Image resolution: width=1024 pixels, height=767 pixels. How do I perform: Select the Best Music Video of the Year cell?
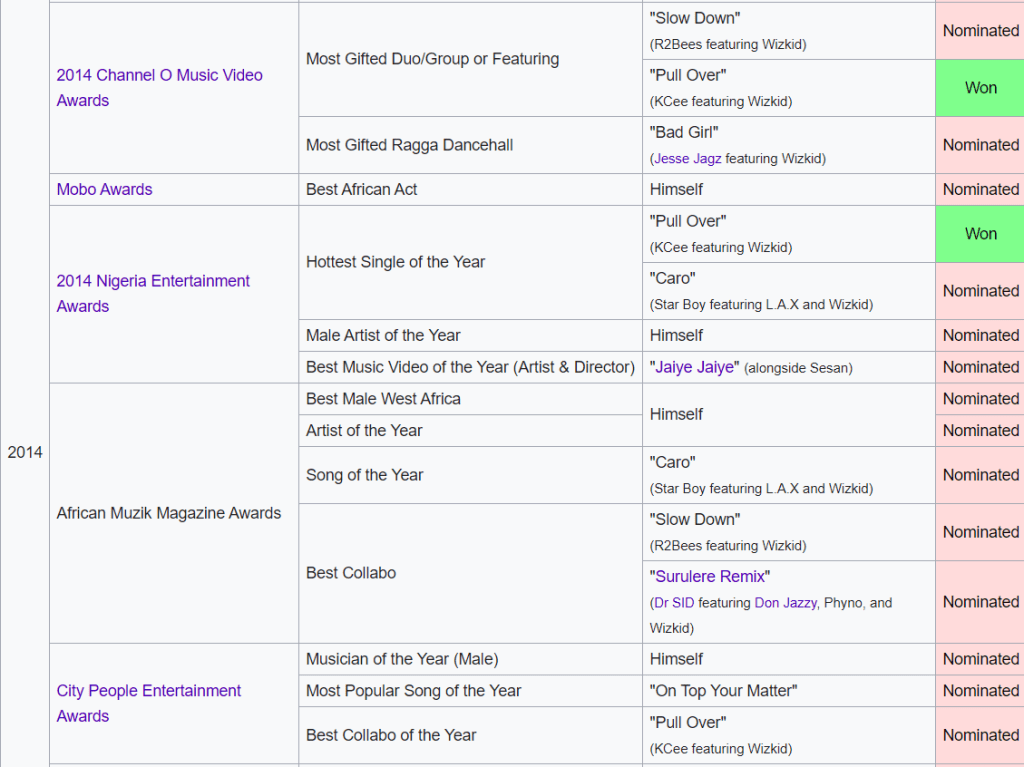click(x=470, y=367)
